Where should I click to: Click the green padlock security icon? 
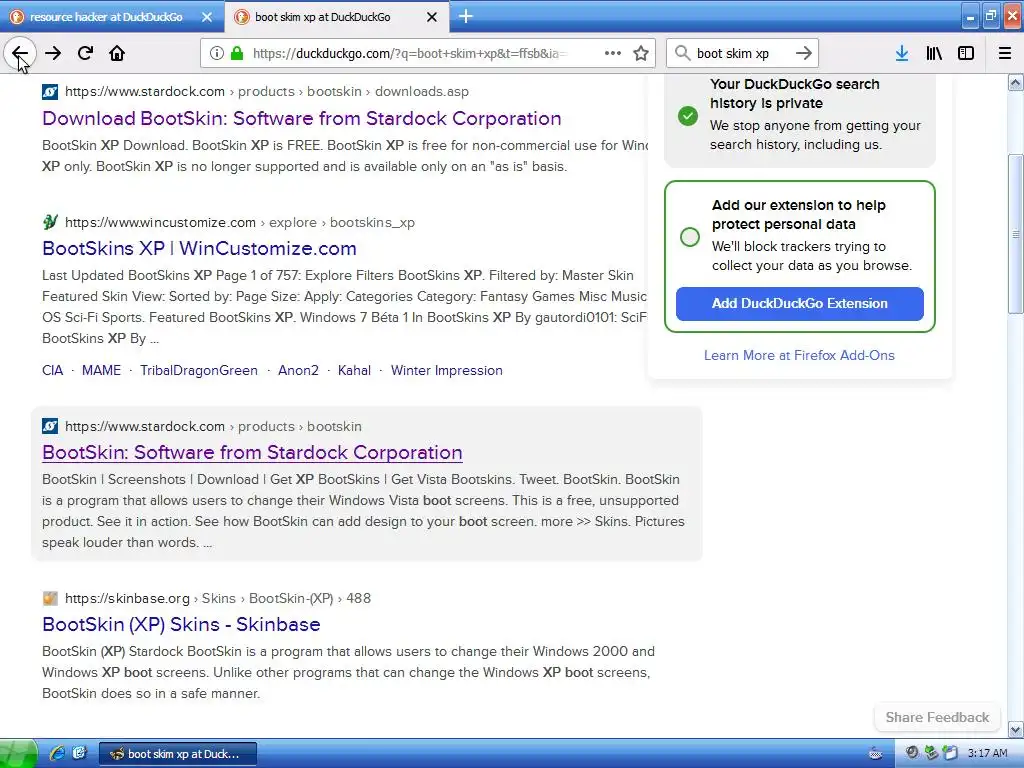(x=237, y=53)
